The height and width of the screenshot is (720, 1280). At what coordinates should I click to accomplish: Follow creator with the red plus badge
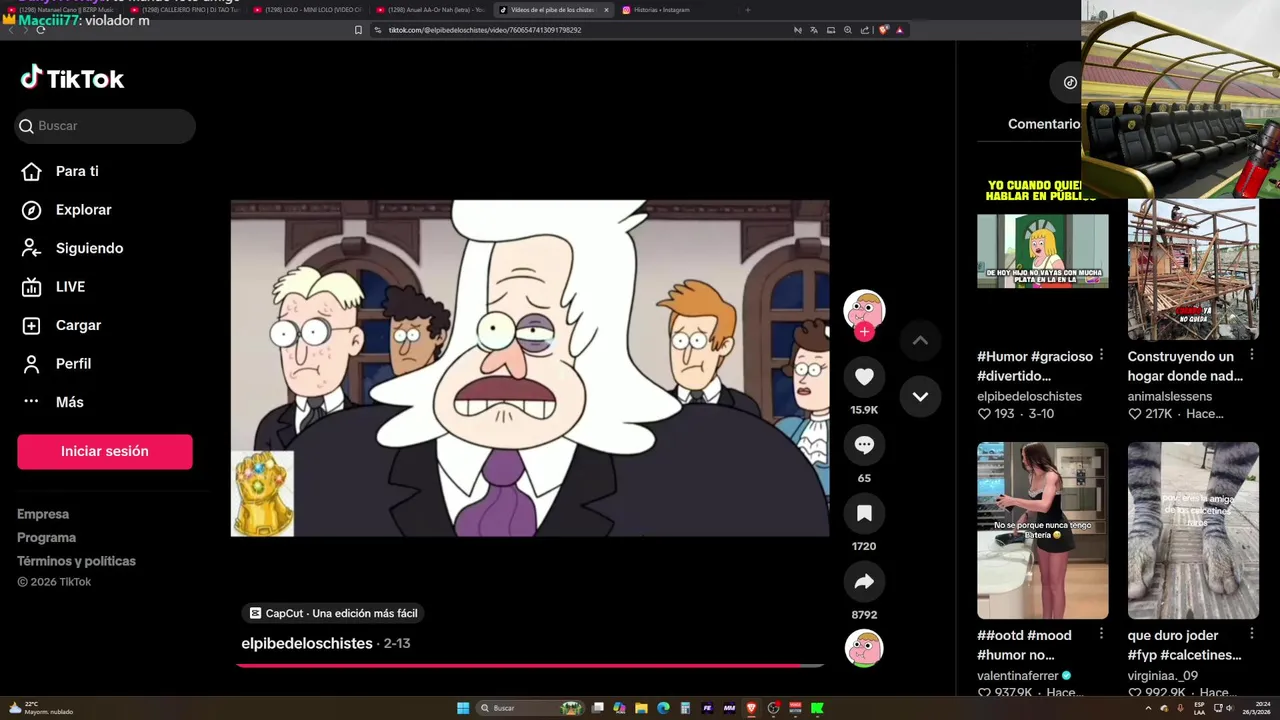click(x=864, y=332)
